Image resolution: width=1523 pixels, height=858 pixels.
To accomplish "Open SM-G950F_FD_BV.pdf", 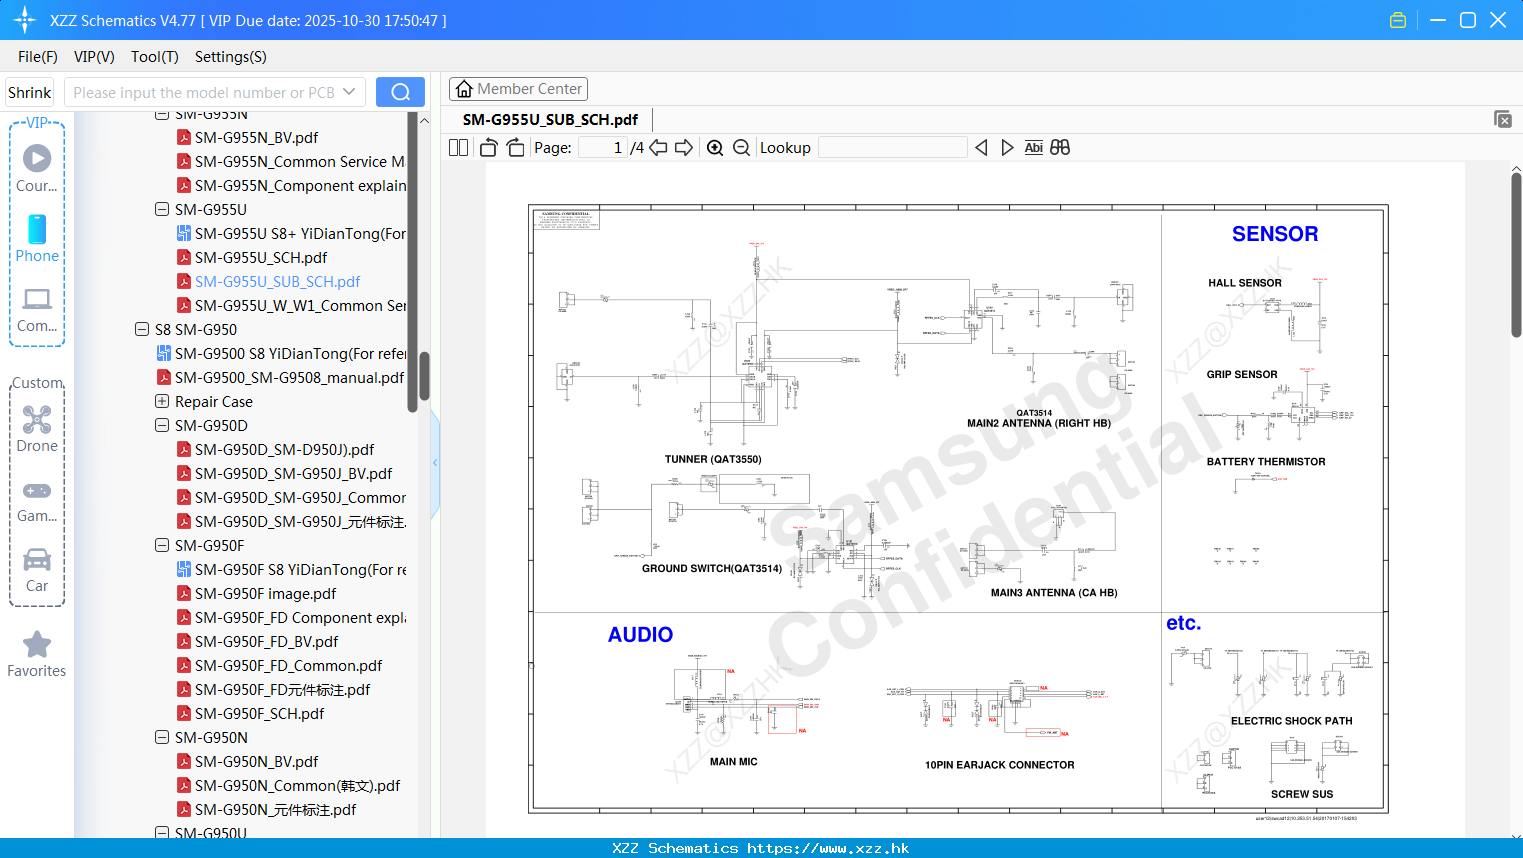I will pyautogui.click(x=266, y=641).
